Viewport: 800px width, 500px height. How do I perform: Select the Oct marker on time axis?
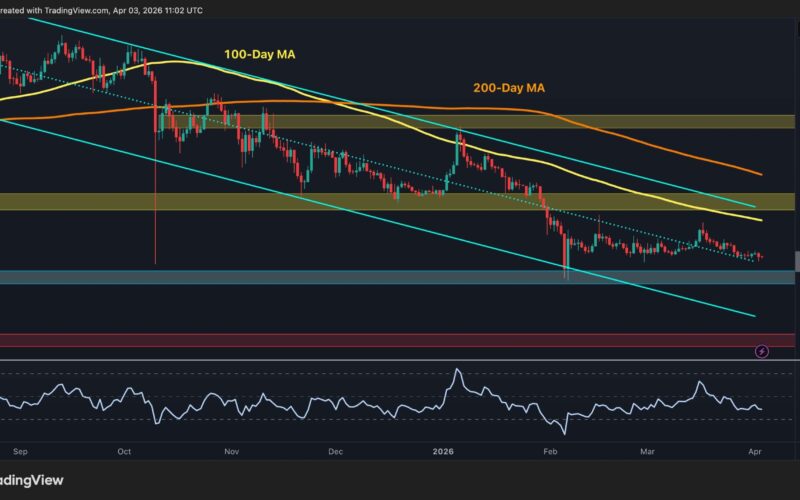[x=124, y=451]
